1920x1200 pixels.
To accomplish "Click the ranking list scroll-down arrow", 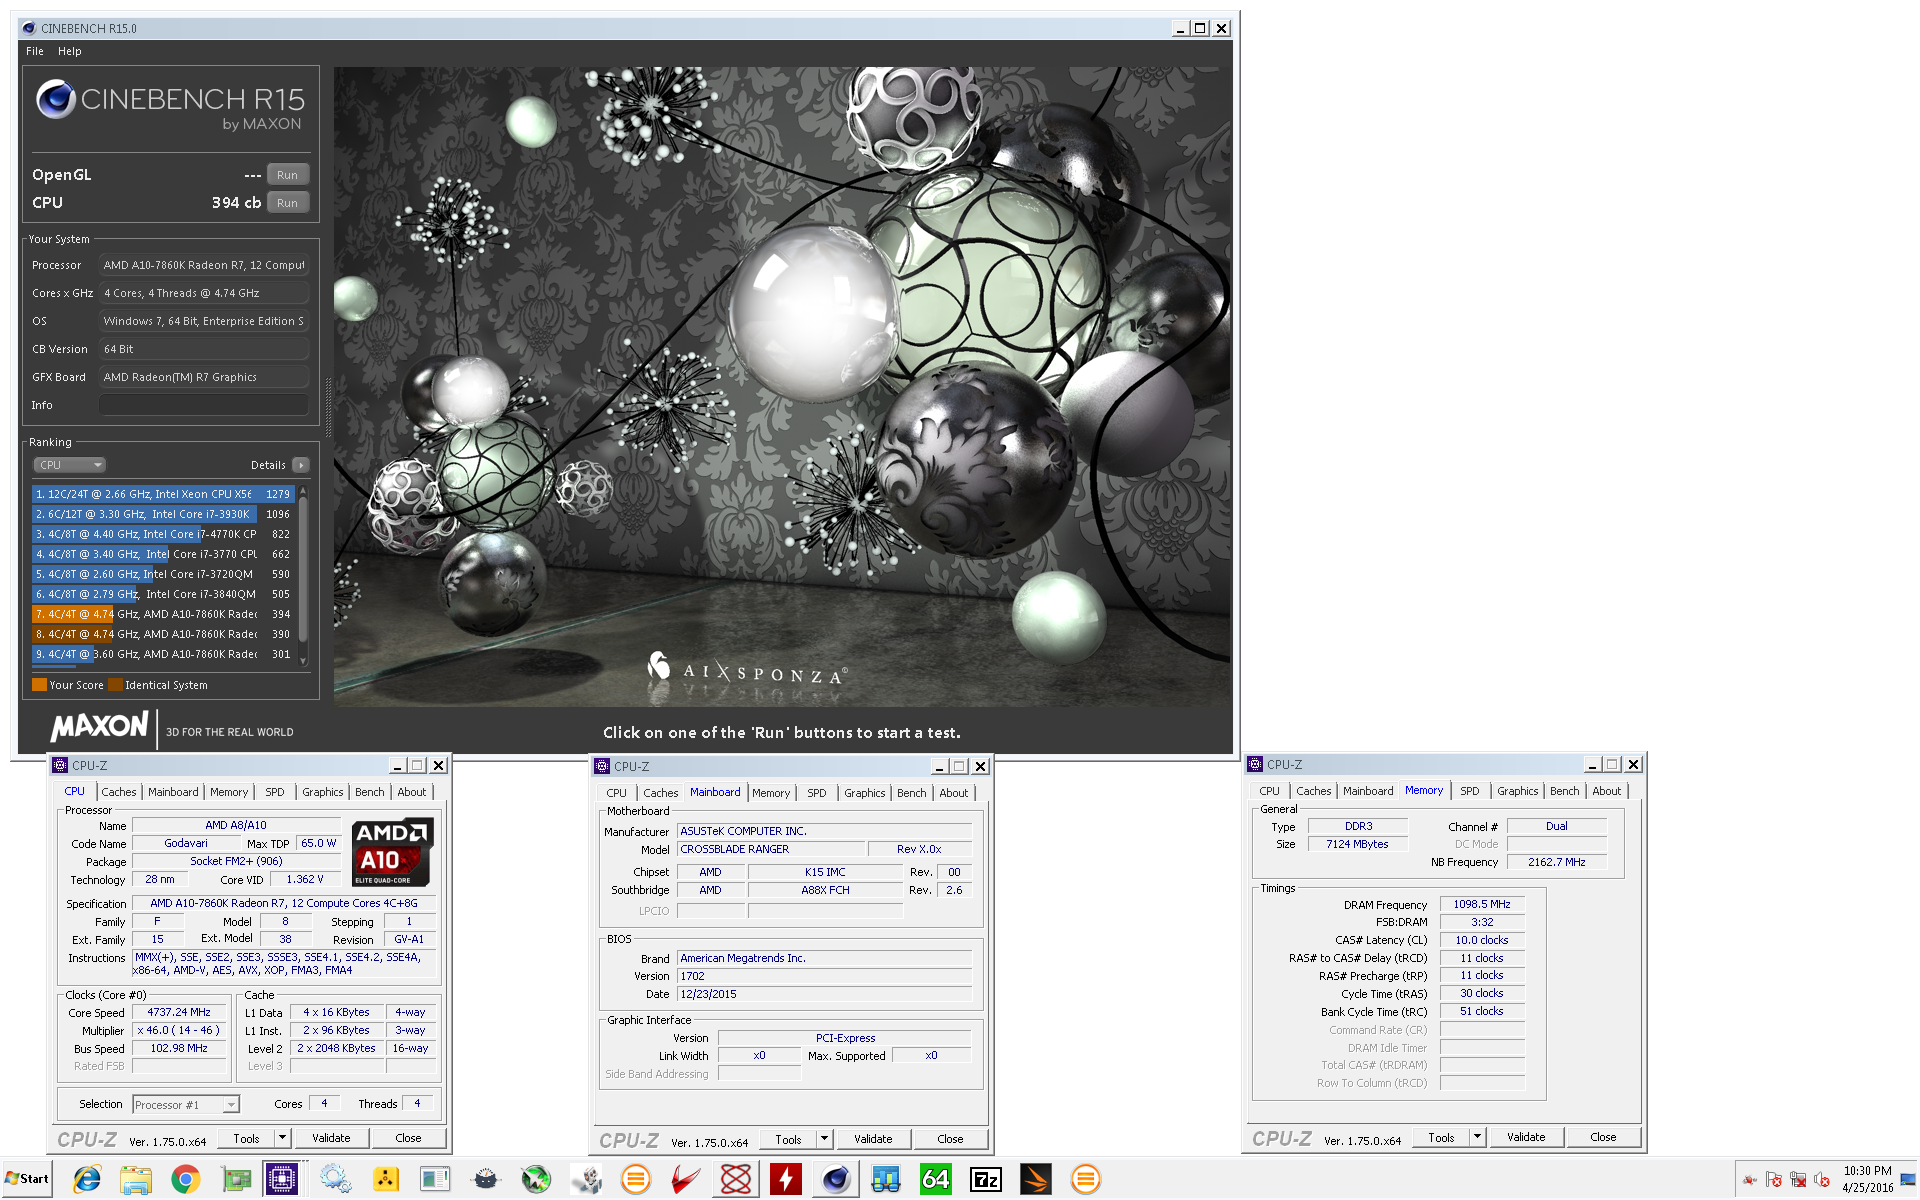I will [x=303, y=661].
